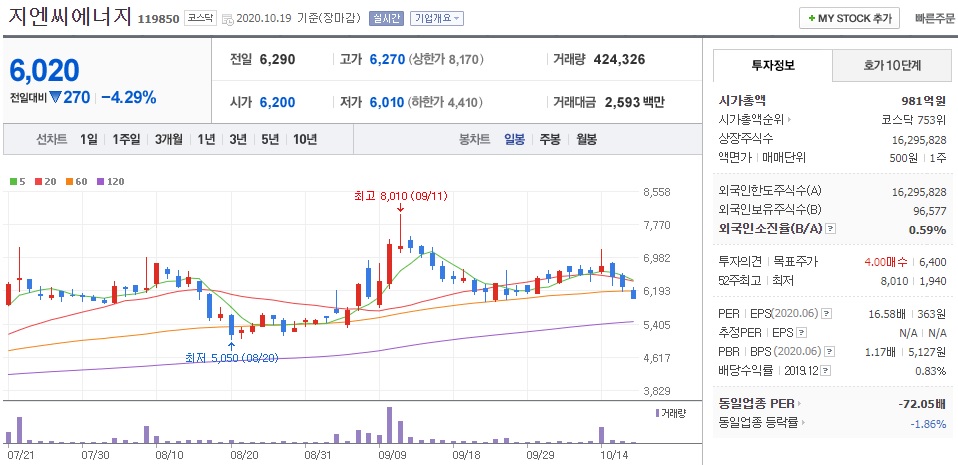Image resolution: width=958 pixels, height=465 pixels.
Task: Select the 1일 line chart period
Action: click(x=89, y=139)
